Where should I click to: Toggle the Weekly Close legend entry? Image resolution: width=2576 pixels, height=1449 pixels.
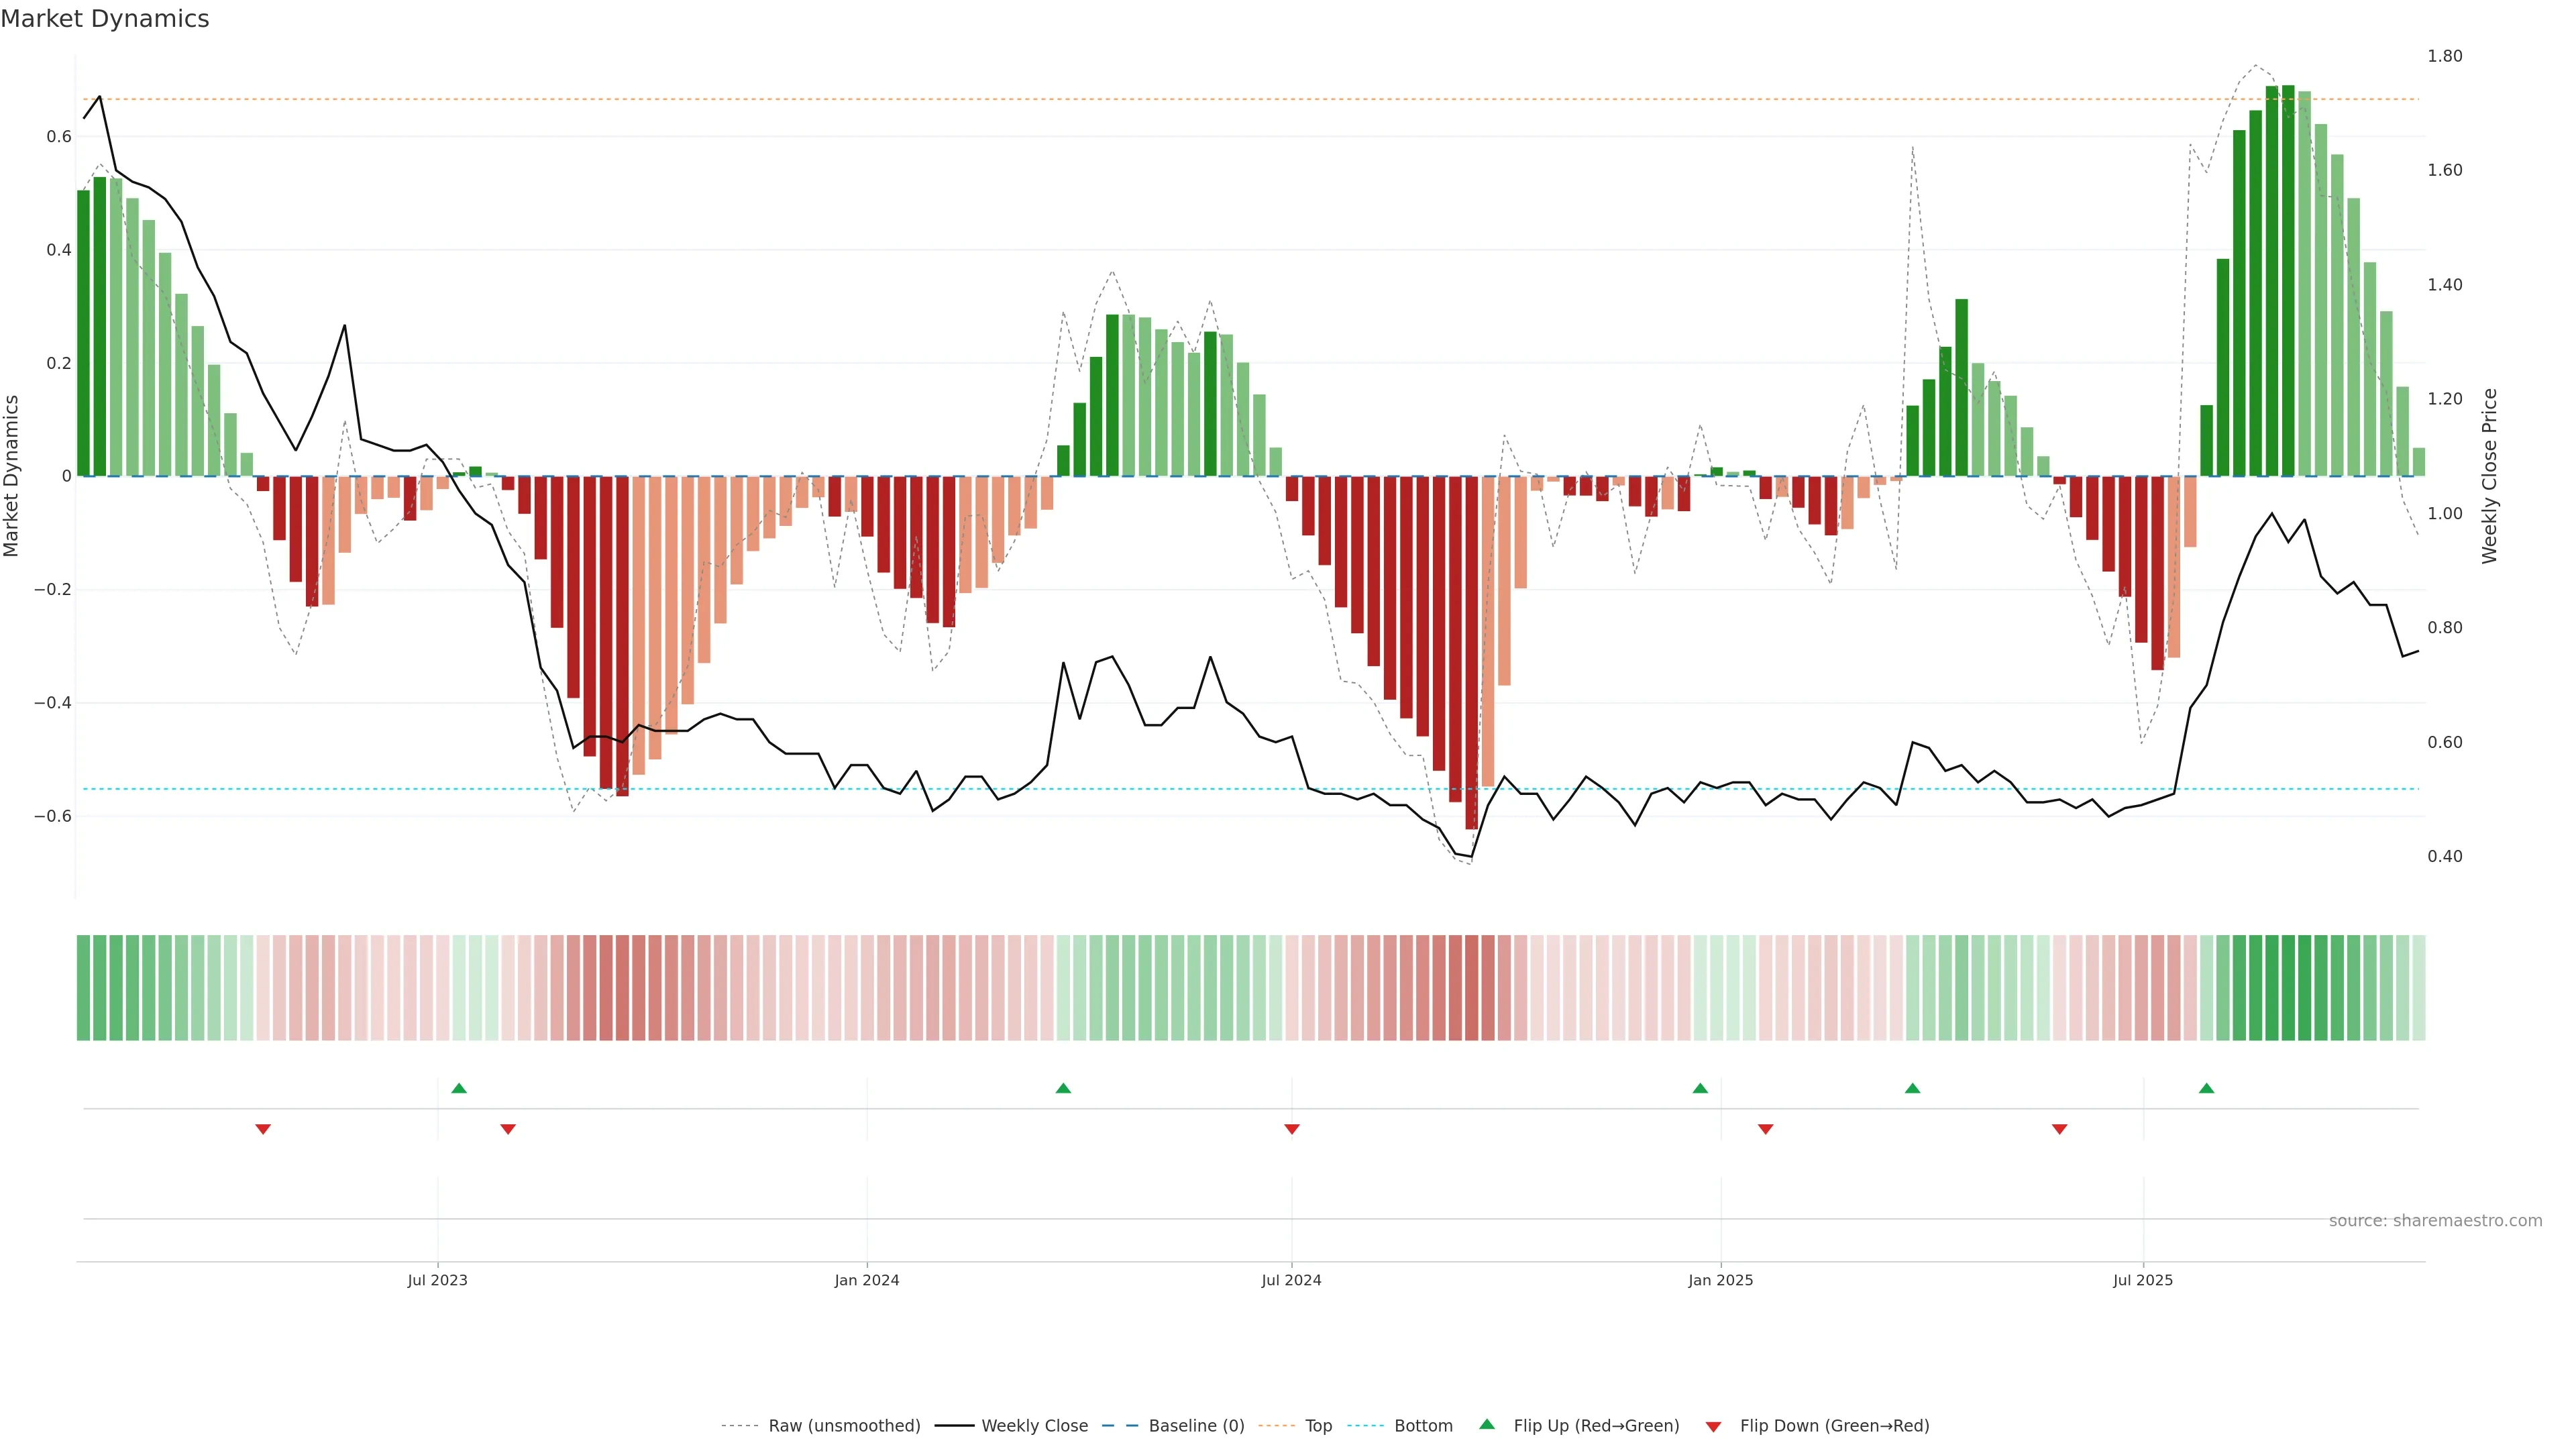1034,1426
